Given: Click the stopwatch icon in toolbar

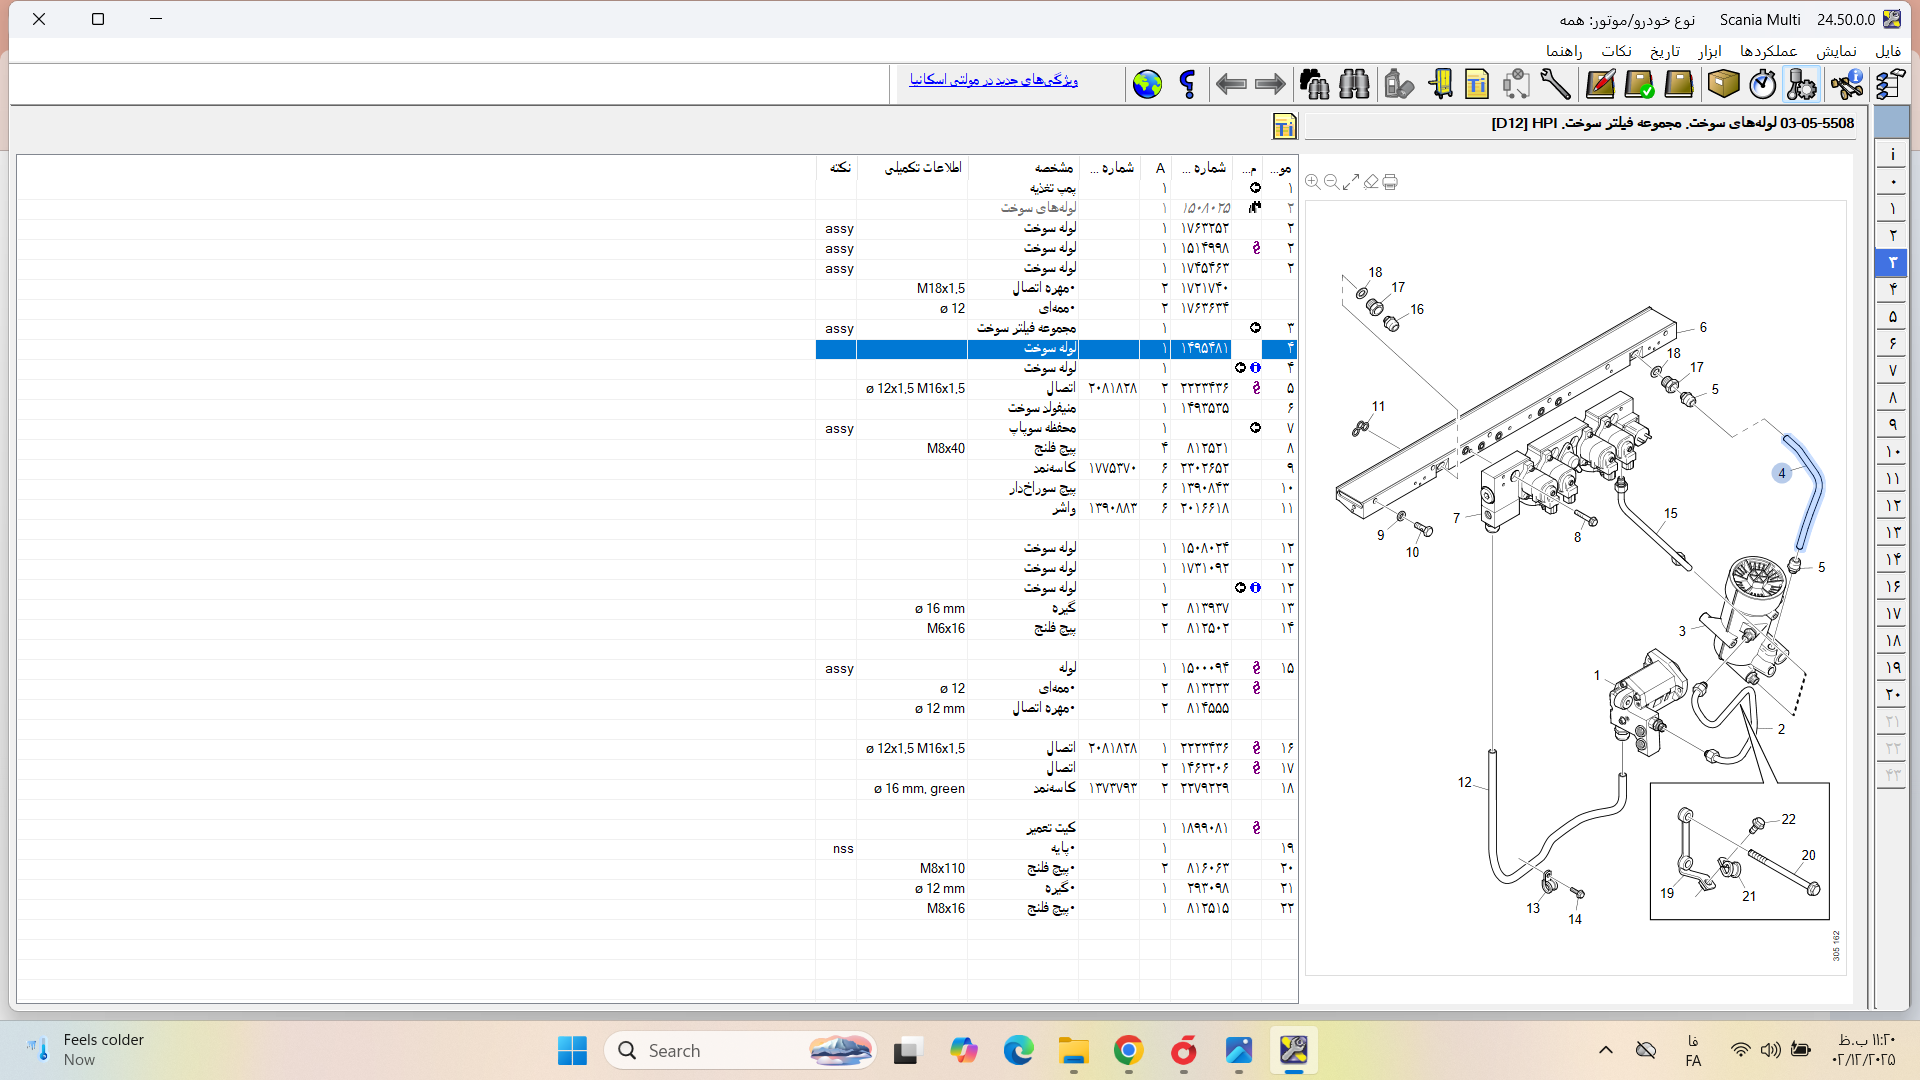Looking at the screenshot, I should pyautogui.click(x=1762, y=84).
